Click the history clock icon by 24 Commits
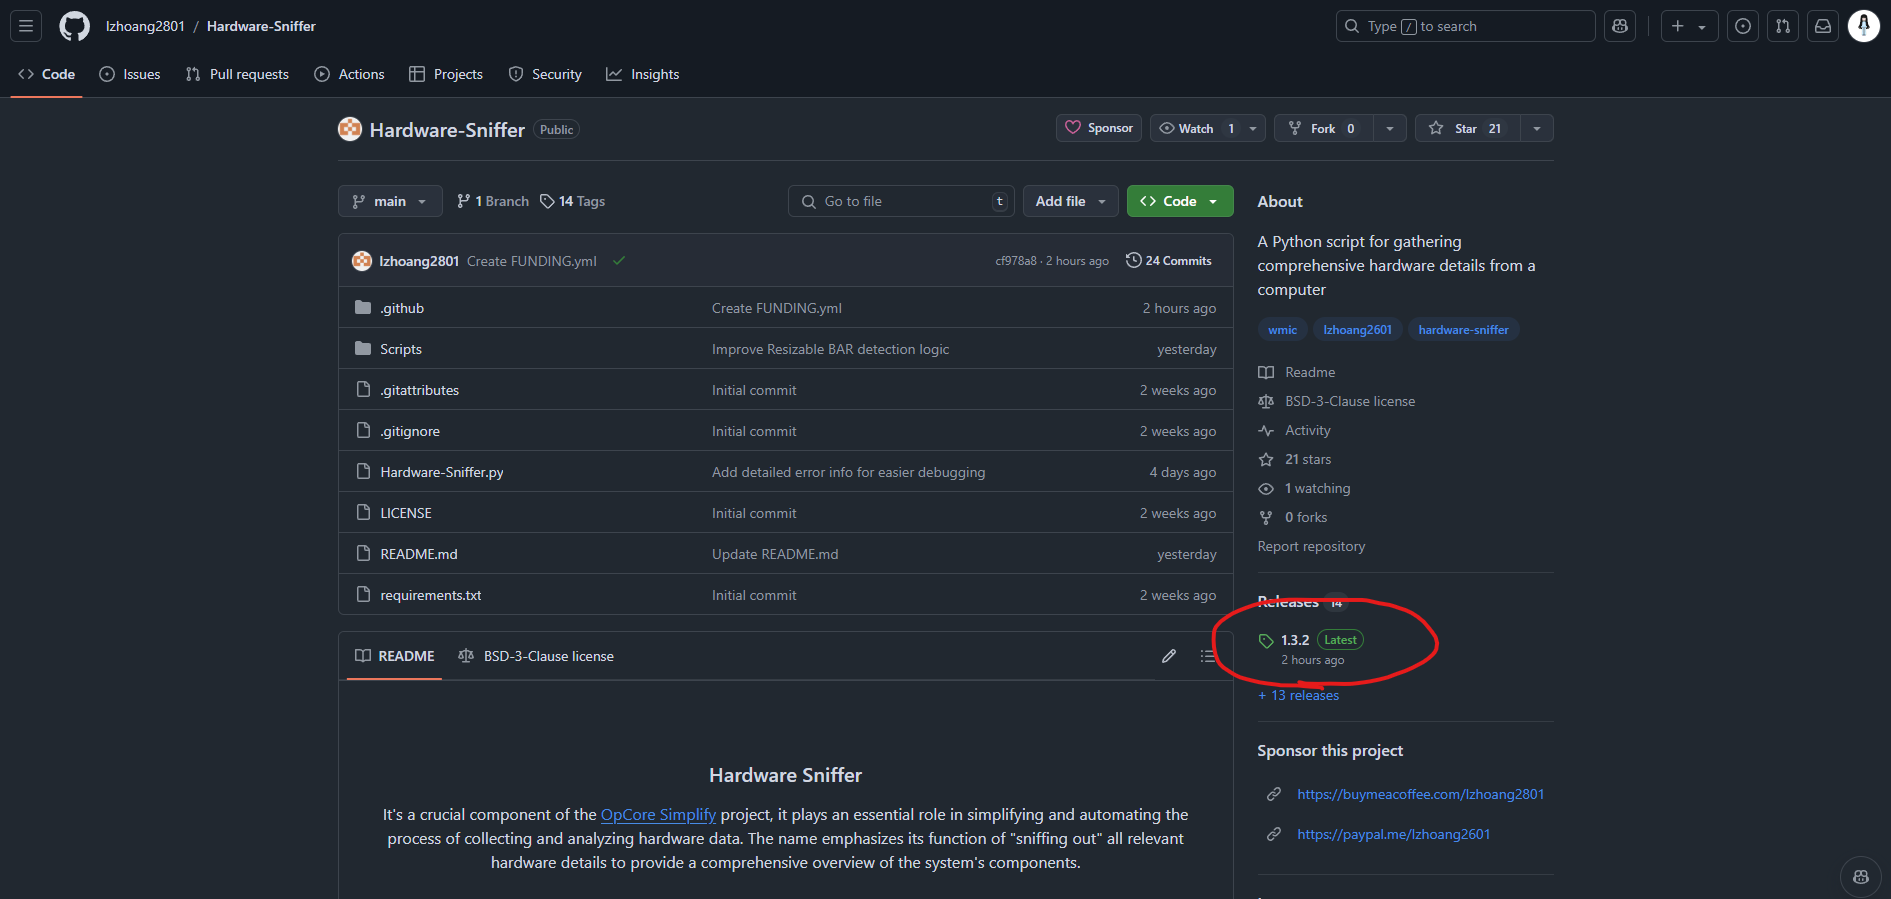 (1134, 260)
